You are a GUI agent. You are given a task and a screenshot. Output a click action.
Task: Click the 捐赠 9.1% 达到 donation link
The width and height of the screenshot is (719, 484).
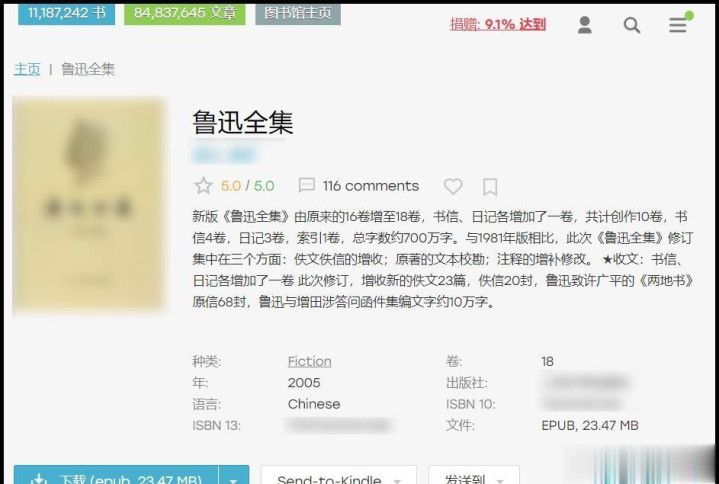click(x=498, y=24)
